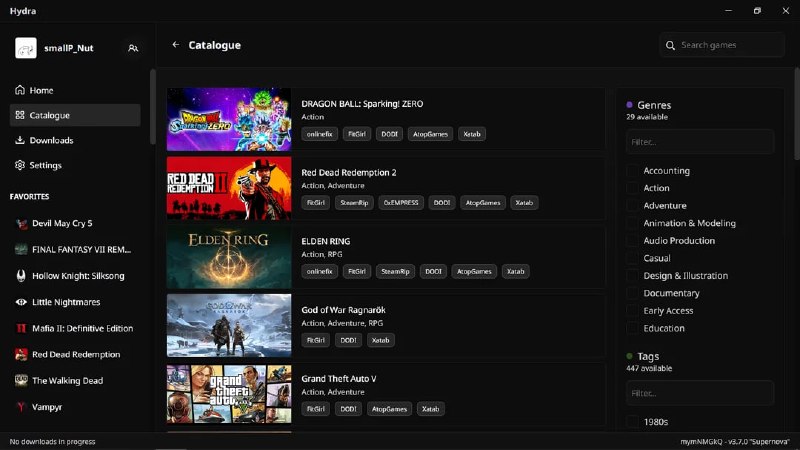Click DODI tag on God of War Ragnarök

point(348,340)
